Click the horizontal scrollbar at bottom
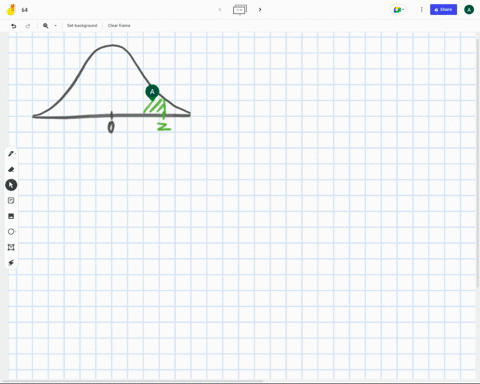This screenshot has height=384, width=480. 132,381
